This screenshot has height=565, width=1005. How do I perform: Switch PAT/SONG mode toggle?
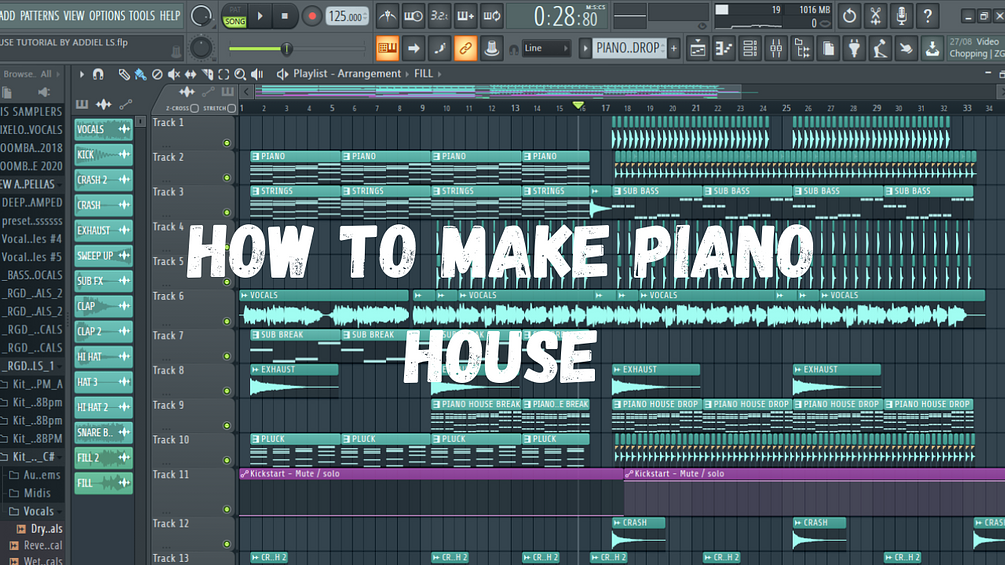[x=235, y=16]
